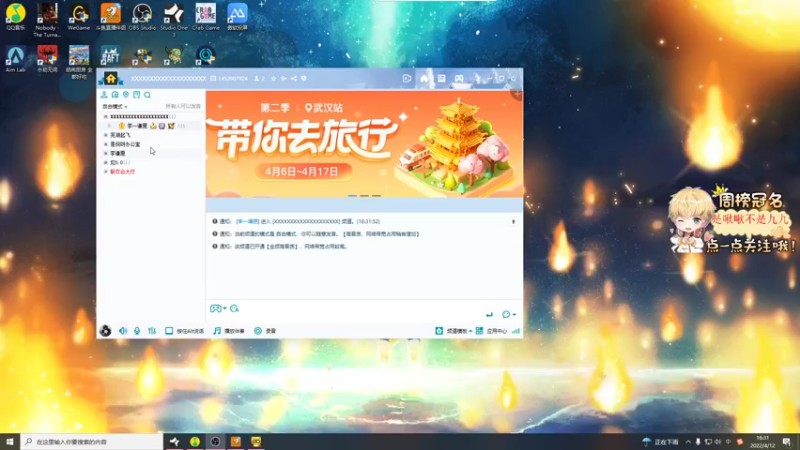Open the orange Douyu streaming shortcut
The height and width of the screenshot is (450, 800).
click(x=110, y=16)
